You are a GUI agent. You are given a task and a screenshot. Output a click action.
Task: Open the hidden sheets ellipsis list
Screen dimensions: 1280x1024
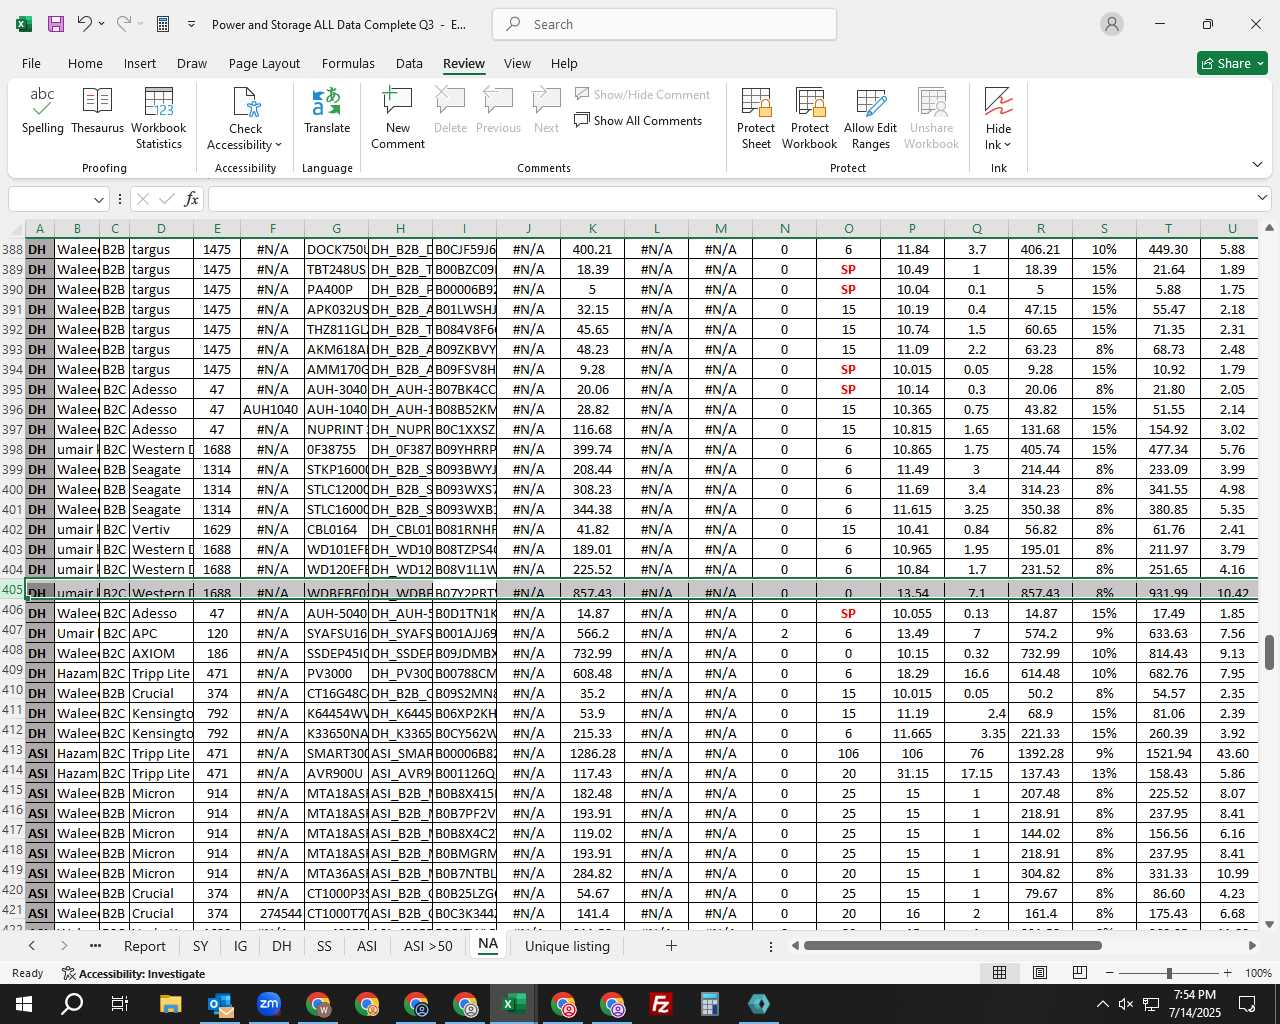[x=95, y=945]
